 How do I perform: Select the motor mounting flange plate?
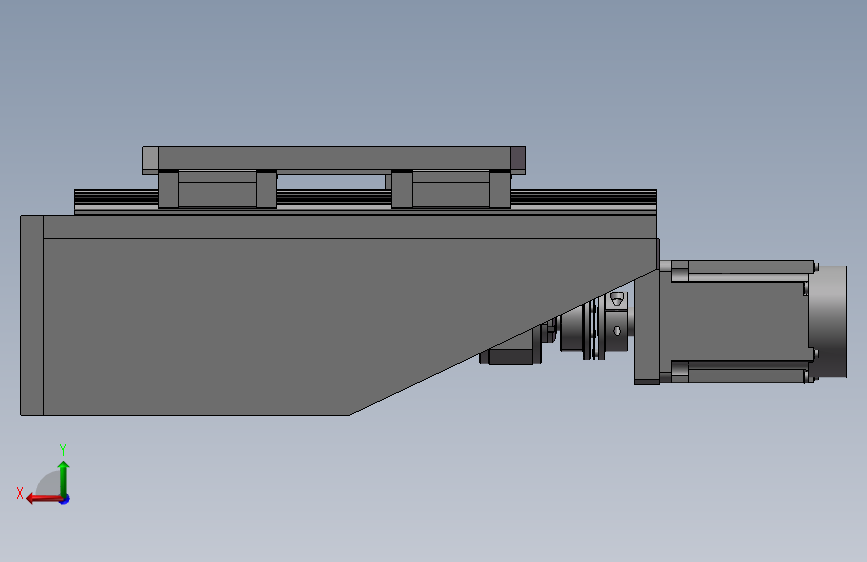(646, 327)
